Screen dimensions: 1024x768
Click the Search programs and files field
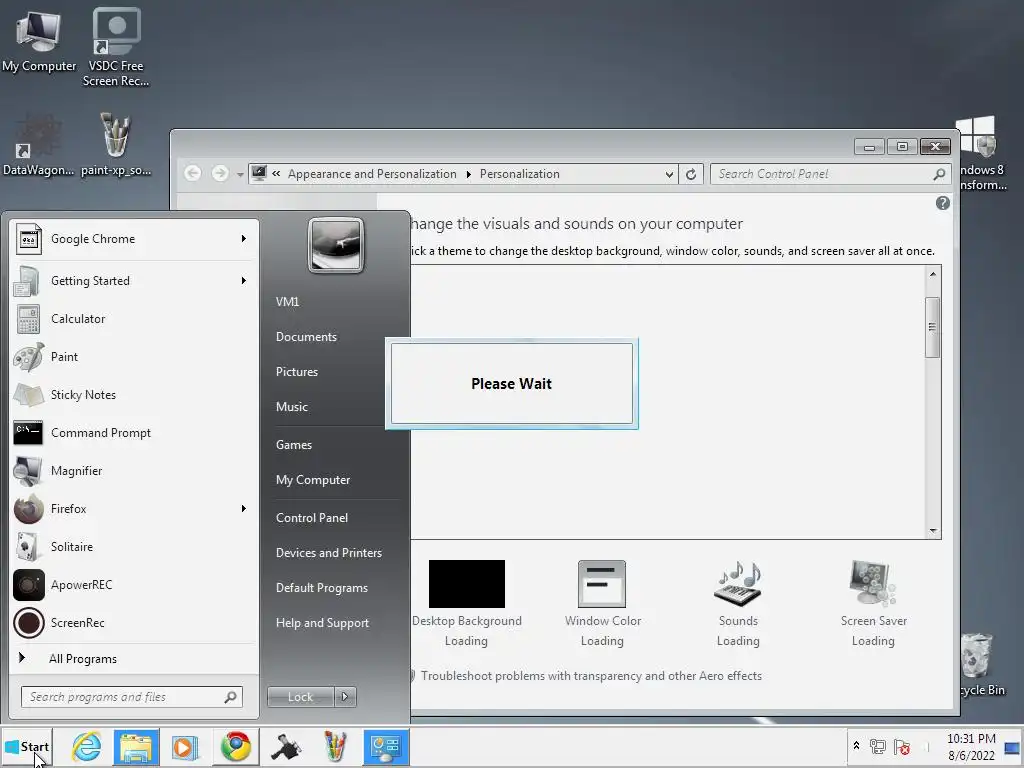point(132,697)
